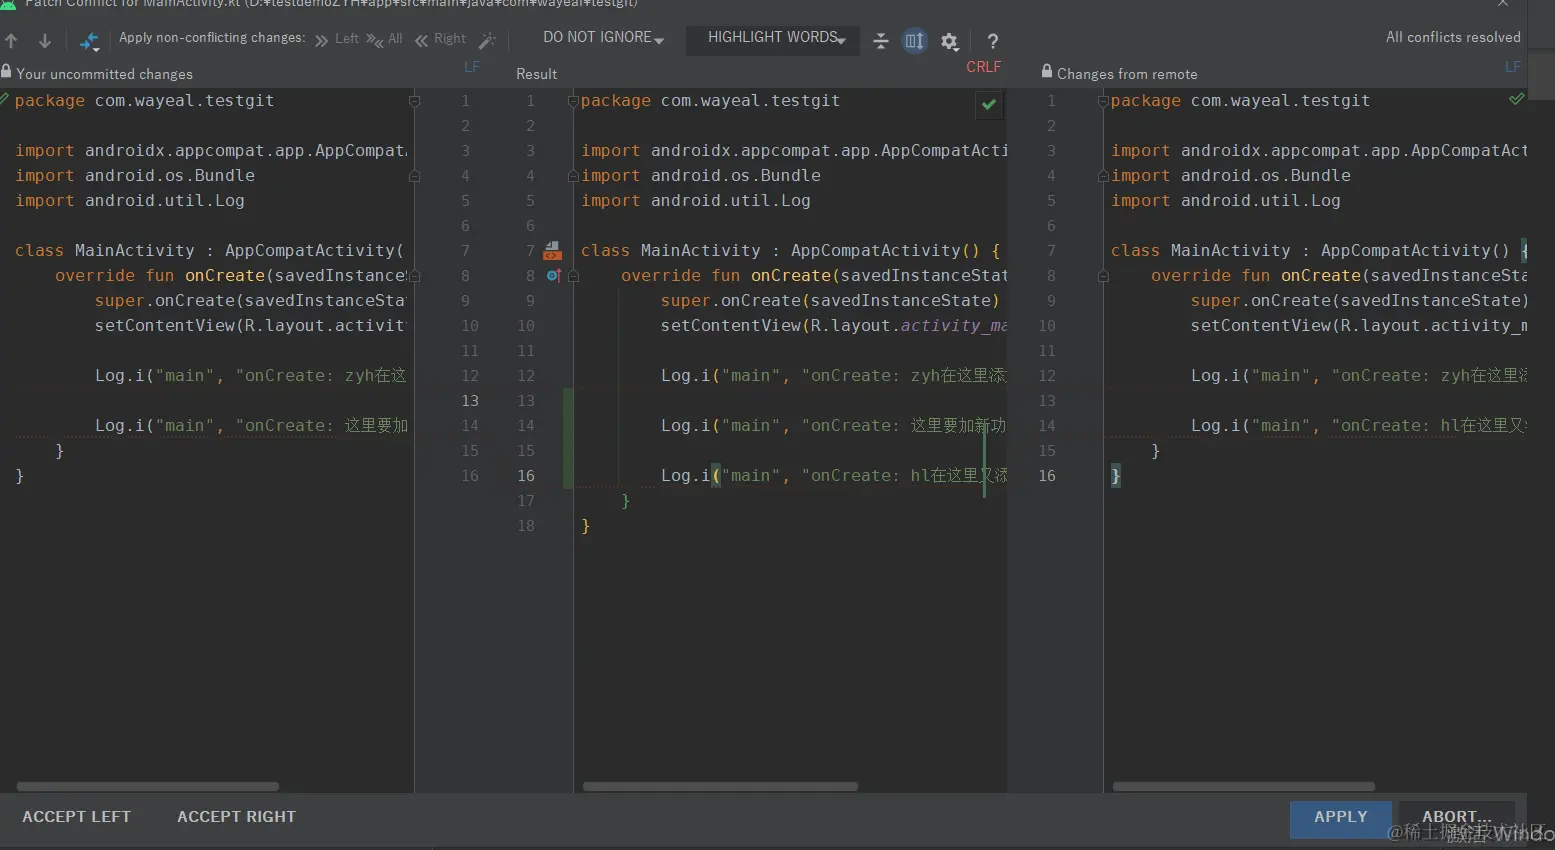Open the DO NOT IGNORE dropdown
This screenshot has width=1555, height=850.
pyautogui.click(x=603, y=38)
